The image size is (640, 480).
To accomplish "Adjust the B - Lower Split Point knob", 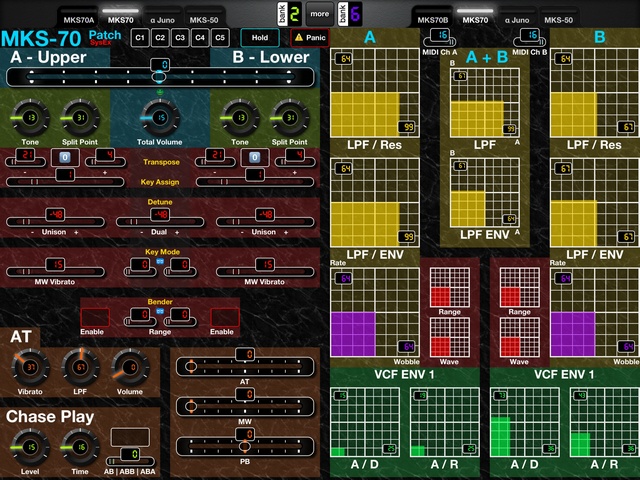I will 290,118.
